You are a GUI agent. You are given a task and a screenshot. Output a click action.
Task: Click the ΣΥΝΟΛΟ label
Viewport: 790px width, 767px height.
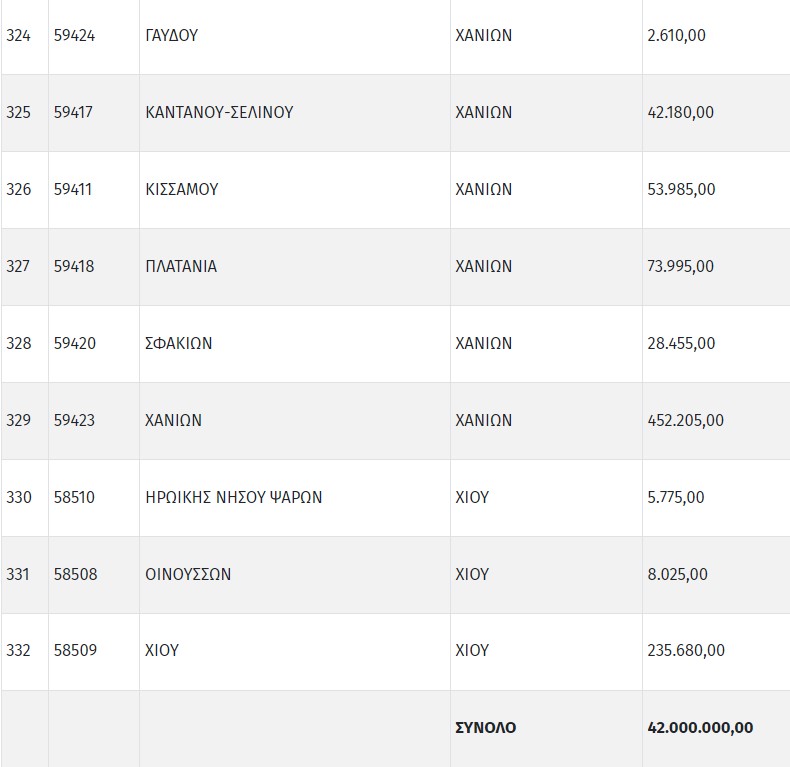[485, 728]
